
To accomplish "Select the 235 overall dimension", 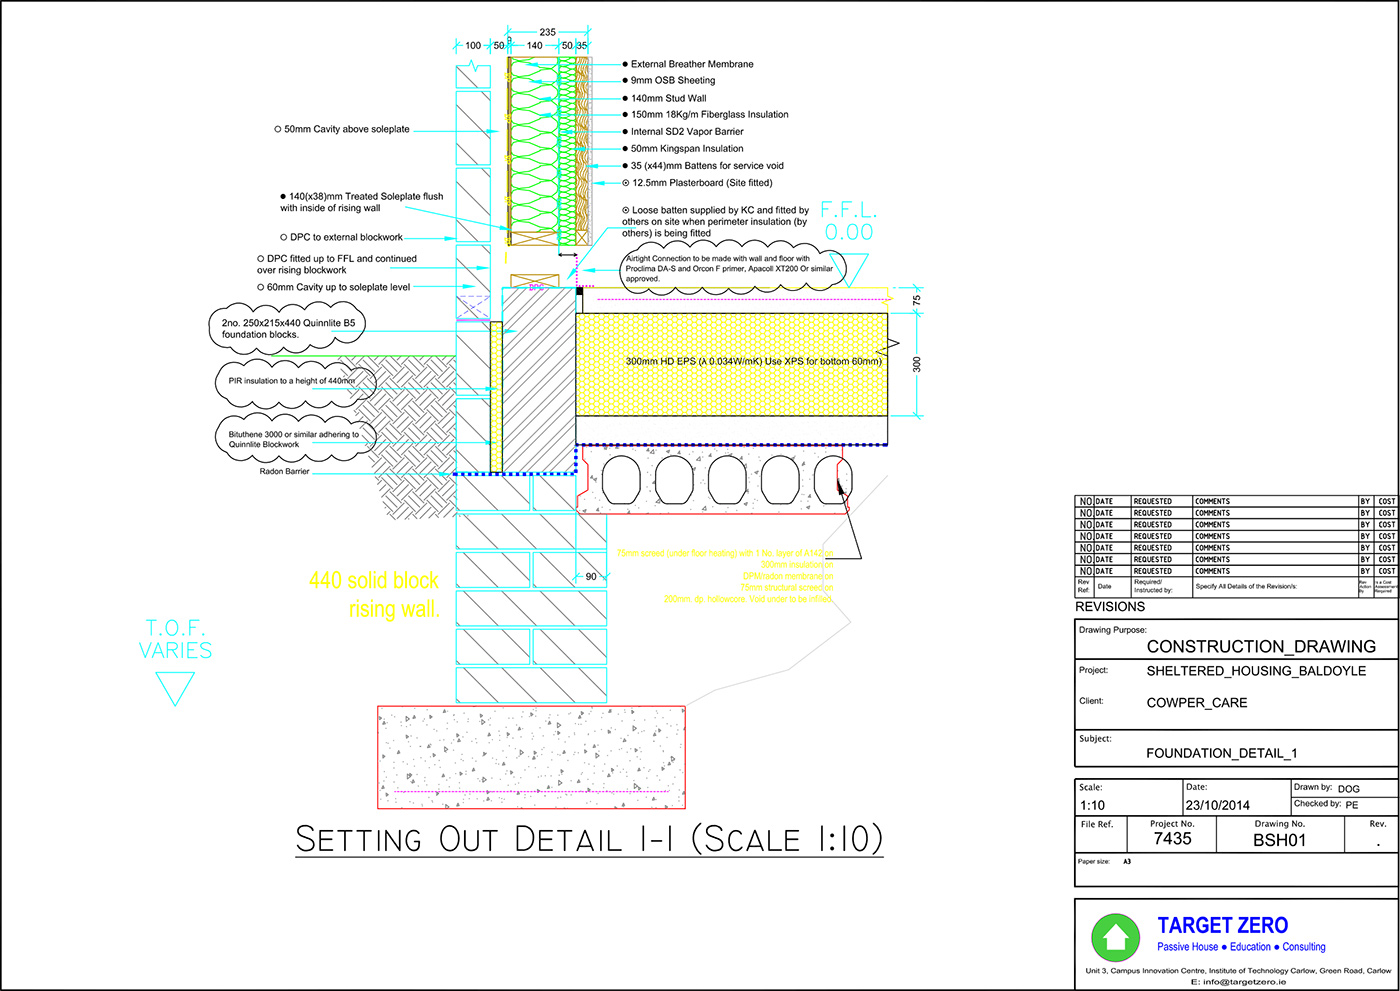I will click(x=548, y=32).
